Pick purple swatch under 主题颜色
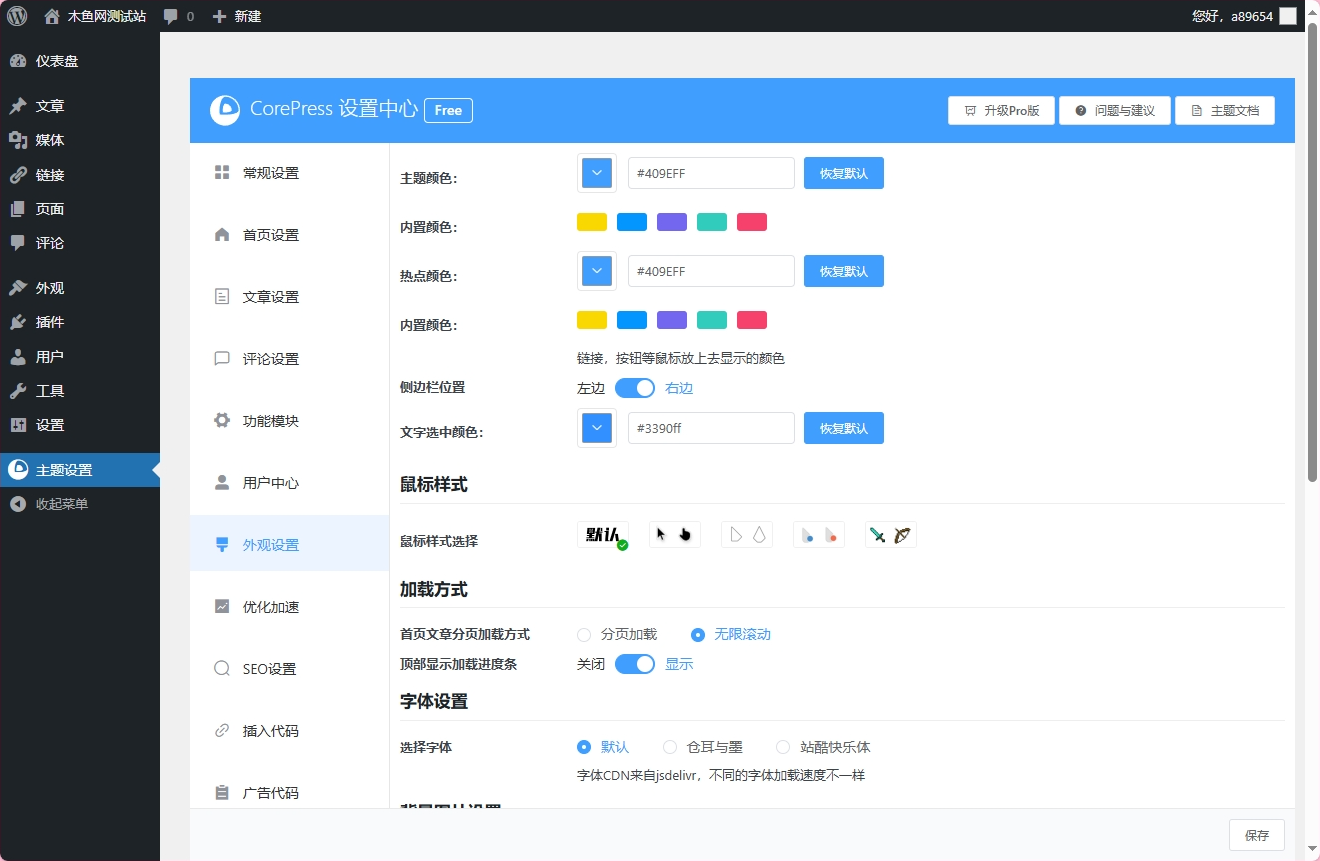The image size is (1320, 861). pos(672,222)
